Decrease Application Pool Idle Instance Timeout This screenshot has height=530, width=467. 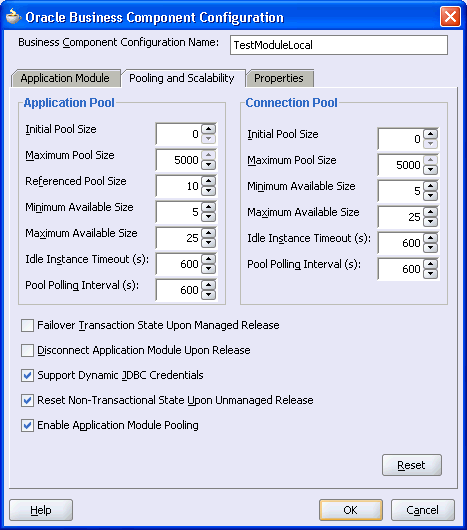[x=208, y=269]
